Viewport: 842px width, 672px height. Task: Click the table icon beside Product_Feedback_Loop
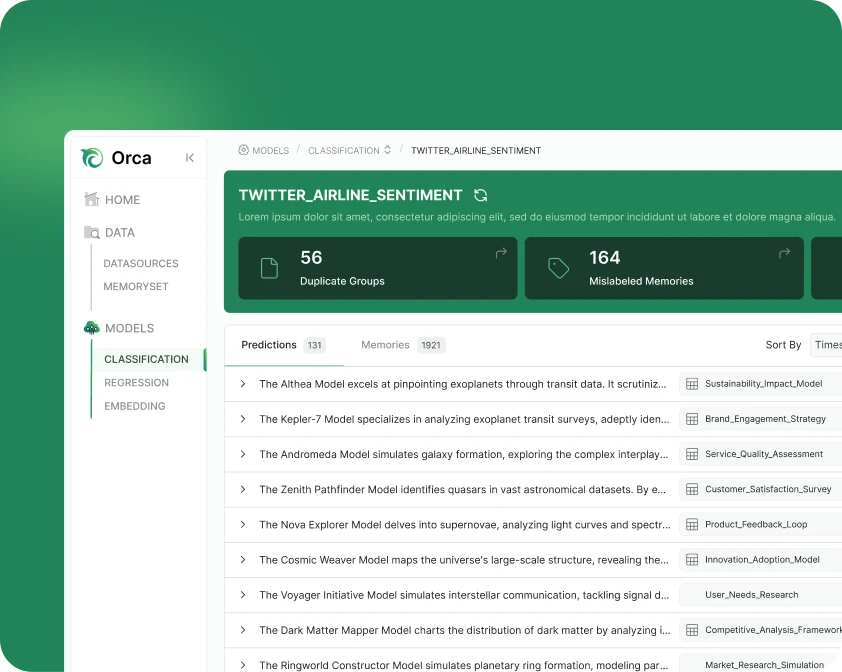692,525
